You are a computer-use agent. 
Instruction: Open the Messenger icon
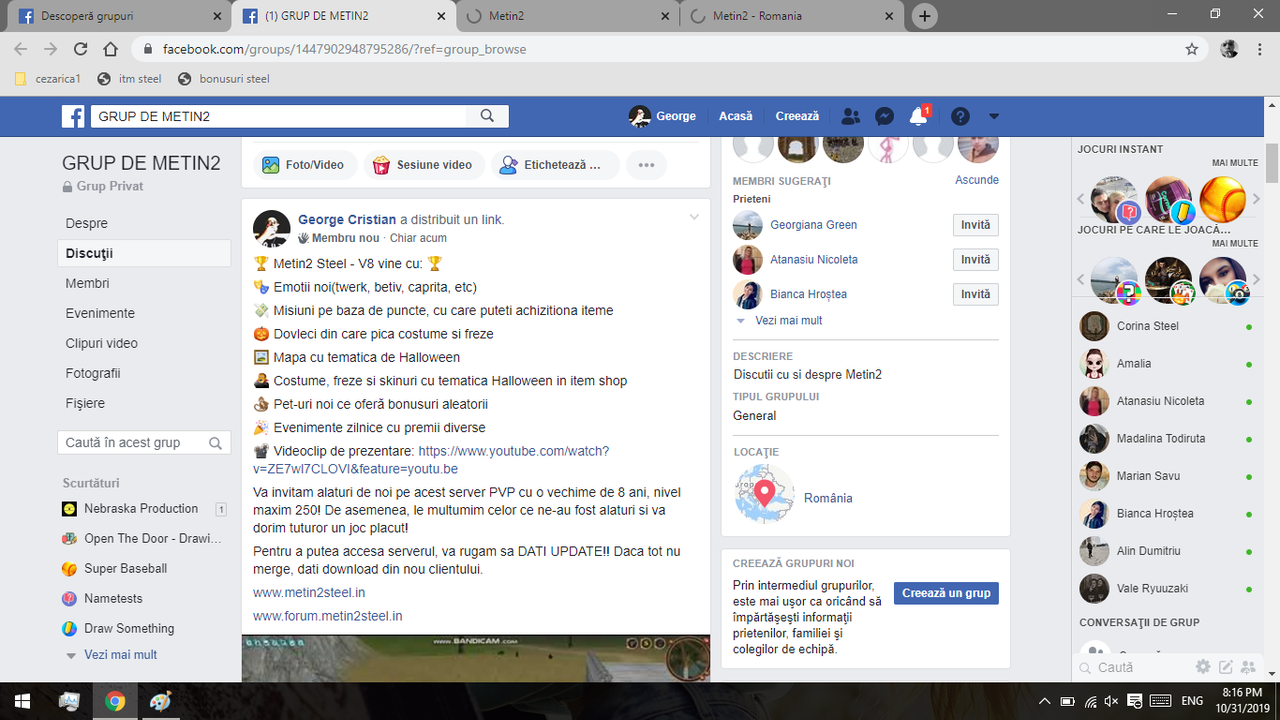(x=884, y=116)
